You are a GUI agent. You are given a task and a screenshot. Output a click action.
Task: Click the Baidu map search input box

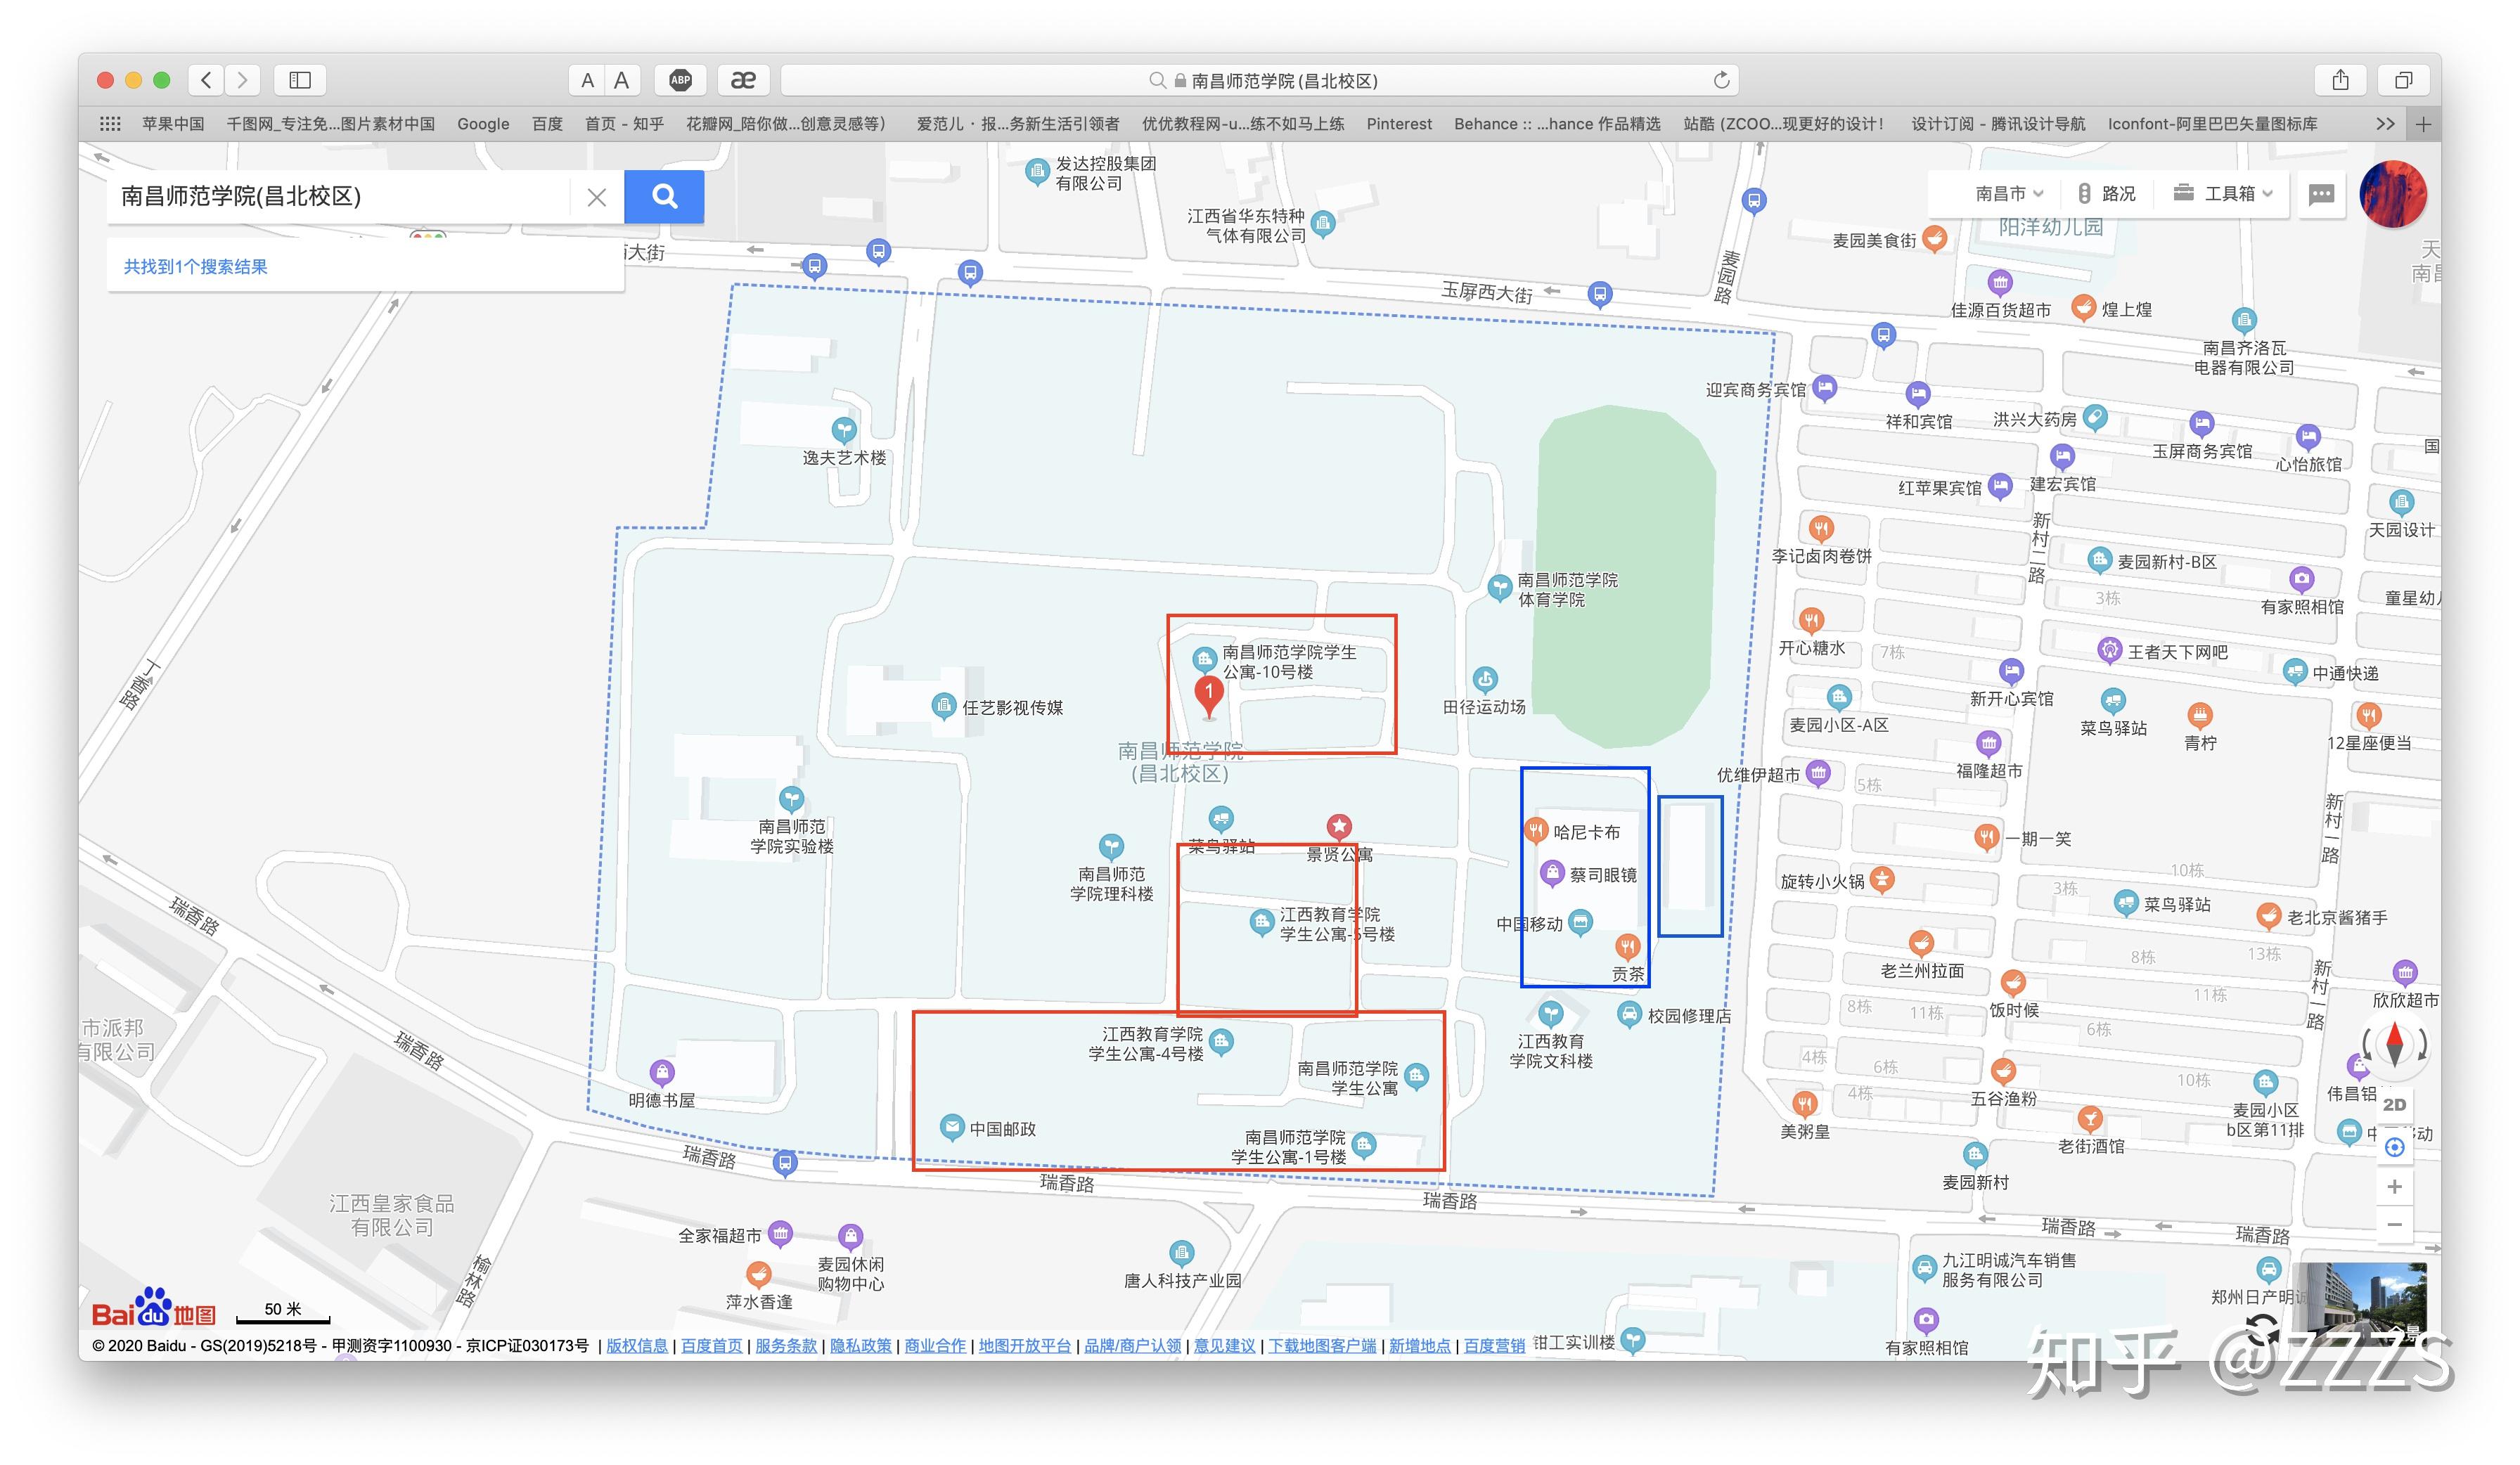(340, 196)
